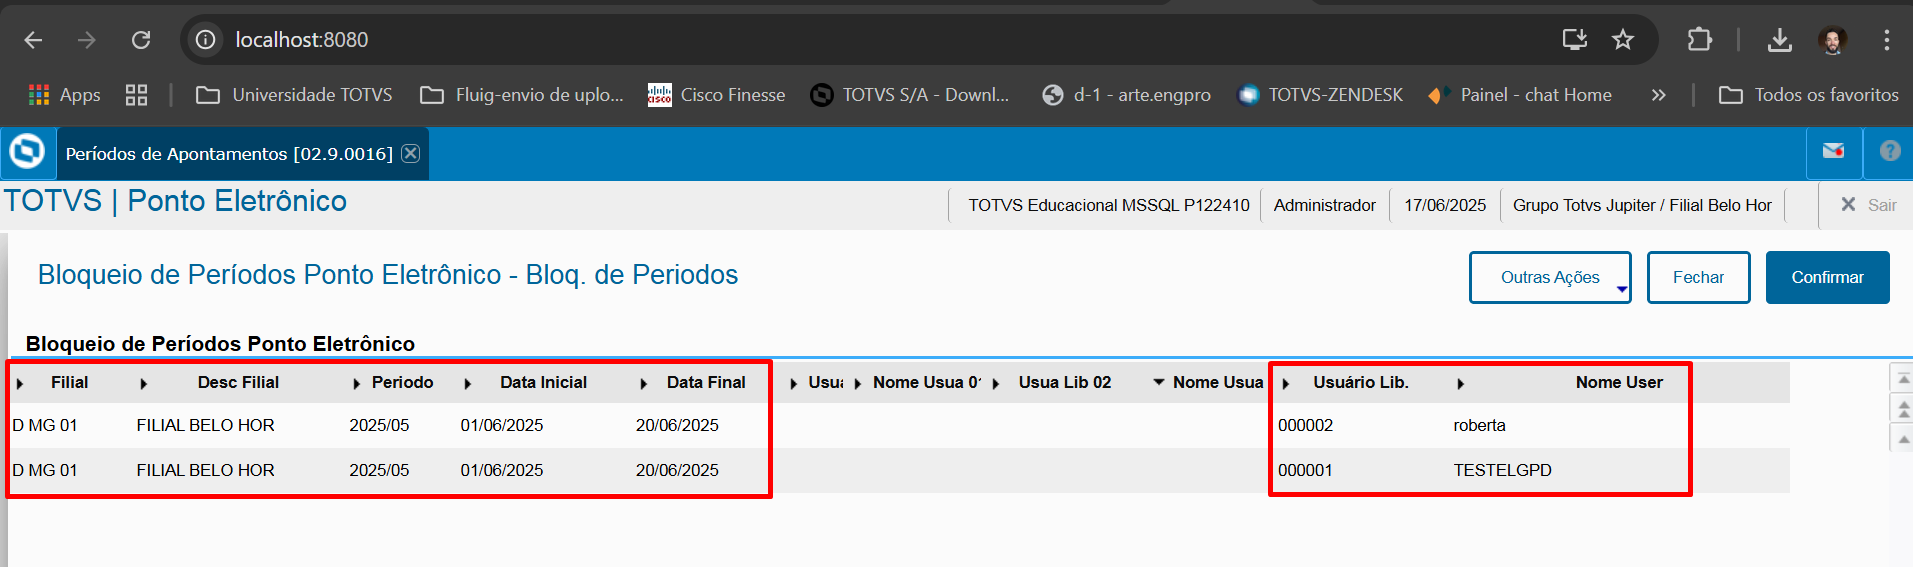1913x567 pixels.
Task: Click Usua Lib 02 column header
Action: click(1065, 382)
